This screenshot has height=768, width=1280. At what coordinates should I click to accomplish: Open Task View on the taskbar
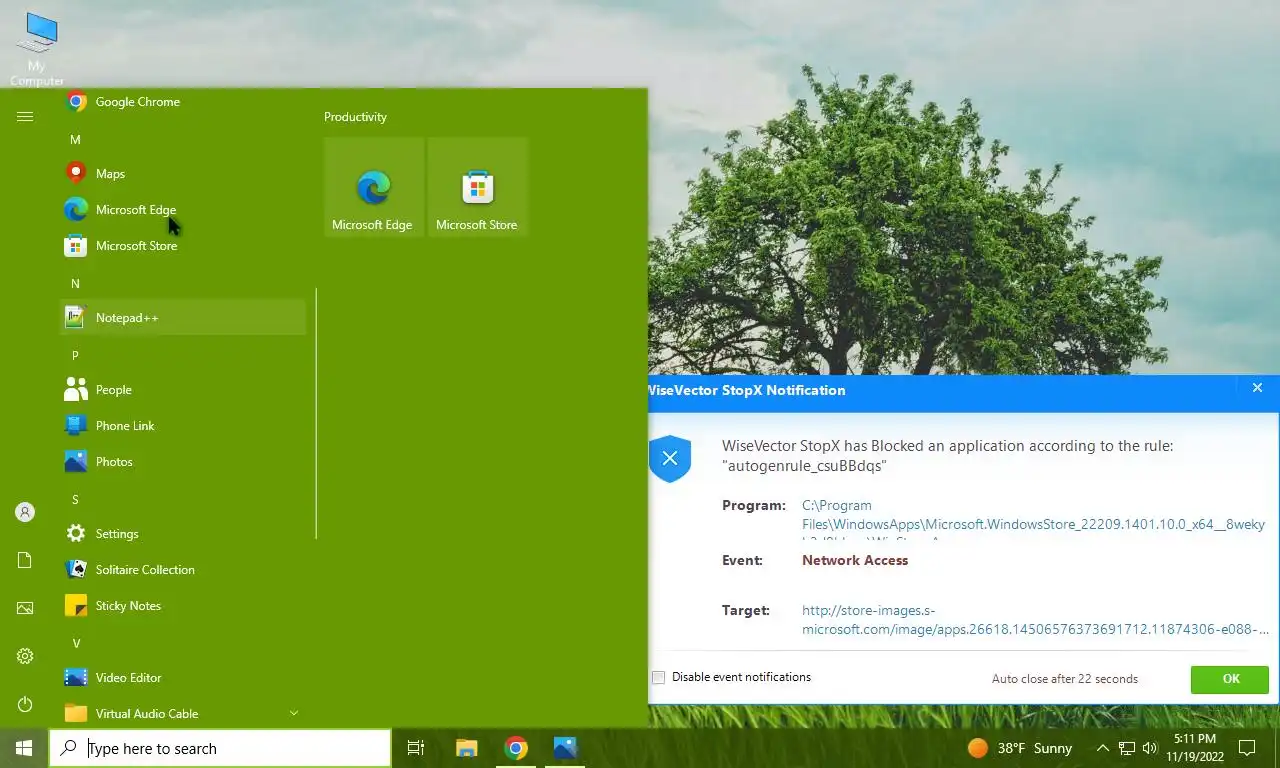click(416, 748)
